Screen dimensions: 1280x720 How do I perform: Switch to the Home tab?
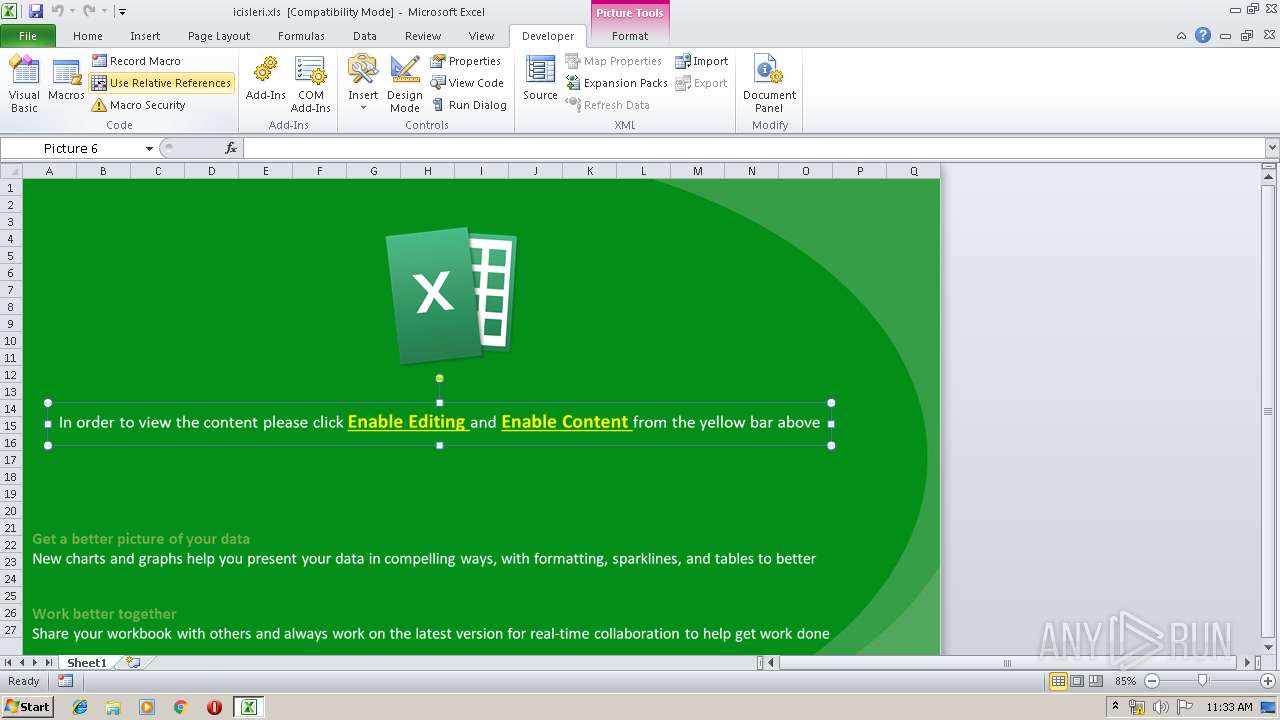[87, 36]
